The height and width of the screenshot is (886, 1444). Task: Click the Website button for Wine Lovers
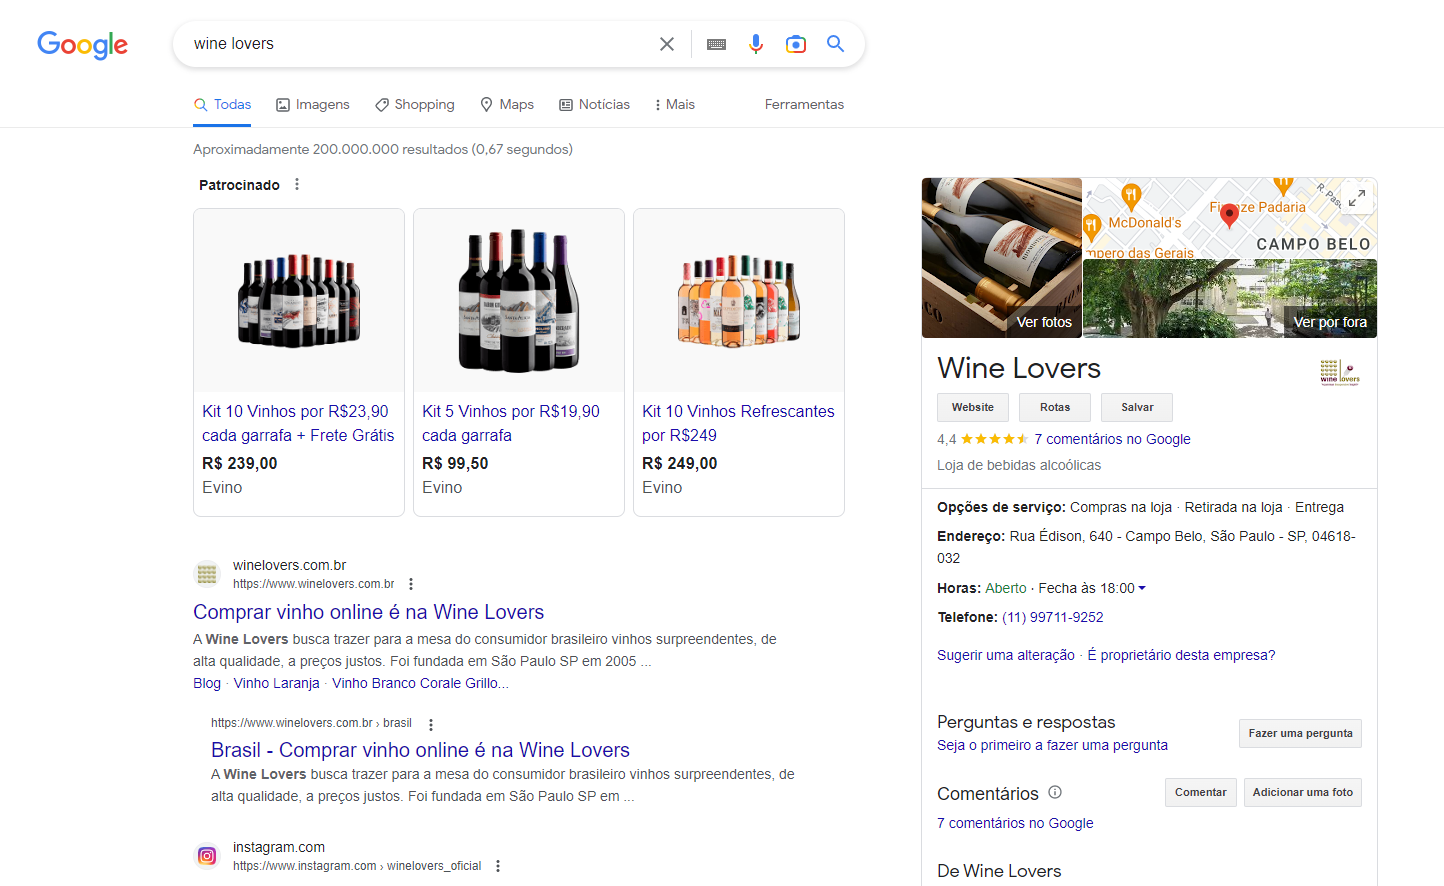pos(972,407)
